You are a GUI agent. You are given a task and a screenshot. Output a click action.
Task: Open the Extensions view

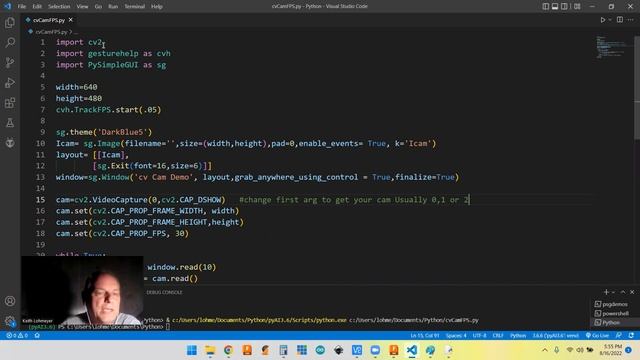[x=10, y=102]
